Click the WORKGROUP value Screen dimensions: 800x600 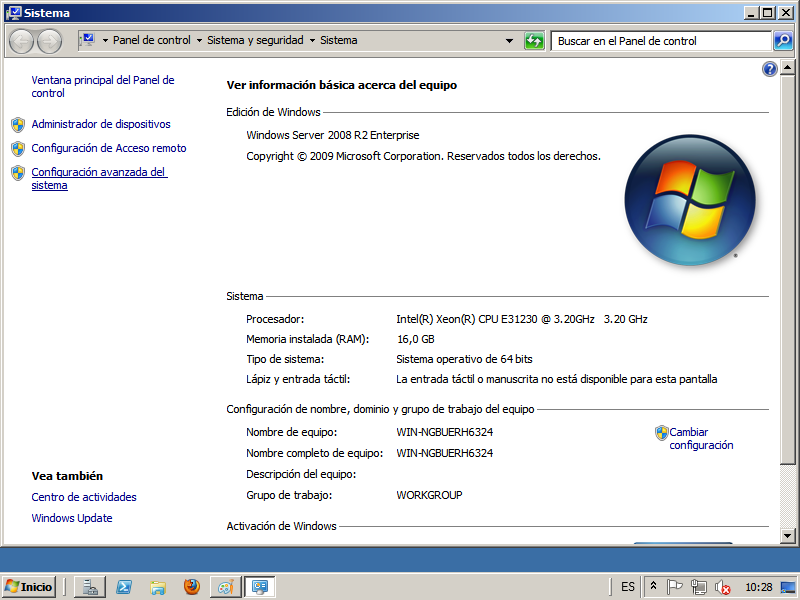click(429, 495)
